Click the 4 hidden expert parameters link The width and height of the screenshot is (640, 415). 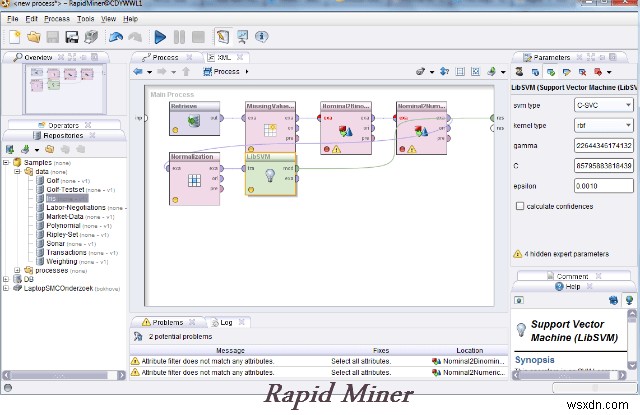pyautogui.click(x=568, y=254)
